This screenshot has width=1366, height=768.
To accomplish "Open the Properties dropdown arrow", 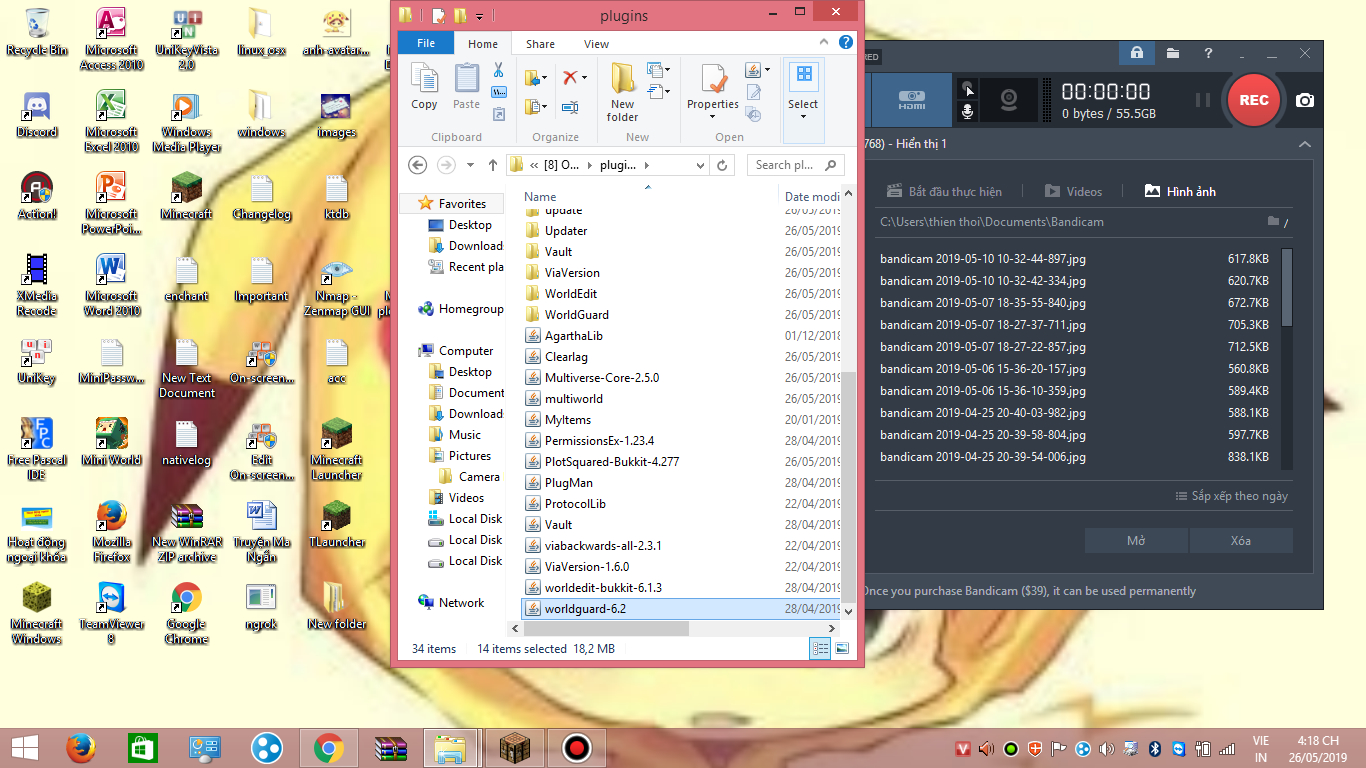I will [712, 117].
